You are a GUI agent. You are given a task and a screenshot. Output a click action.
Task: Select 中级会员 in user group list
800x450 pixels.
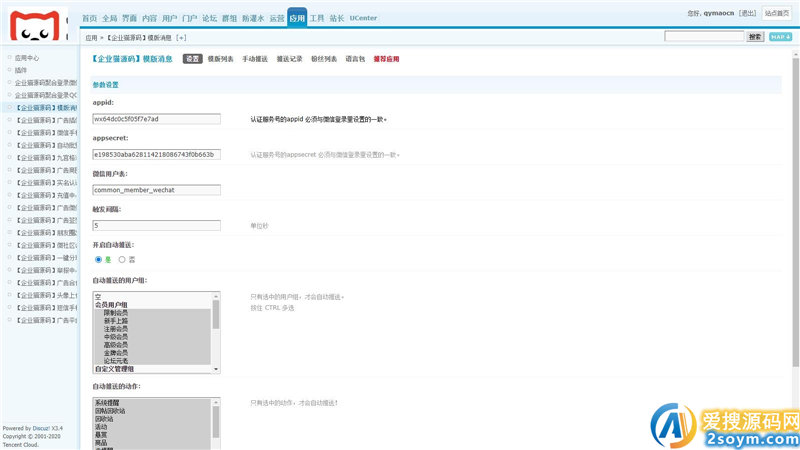[152, 337]
